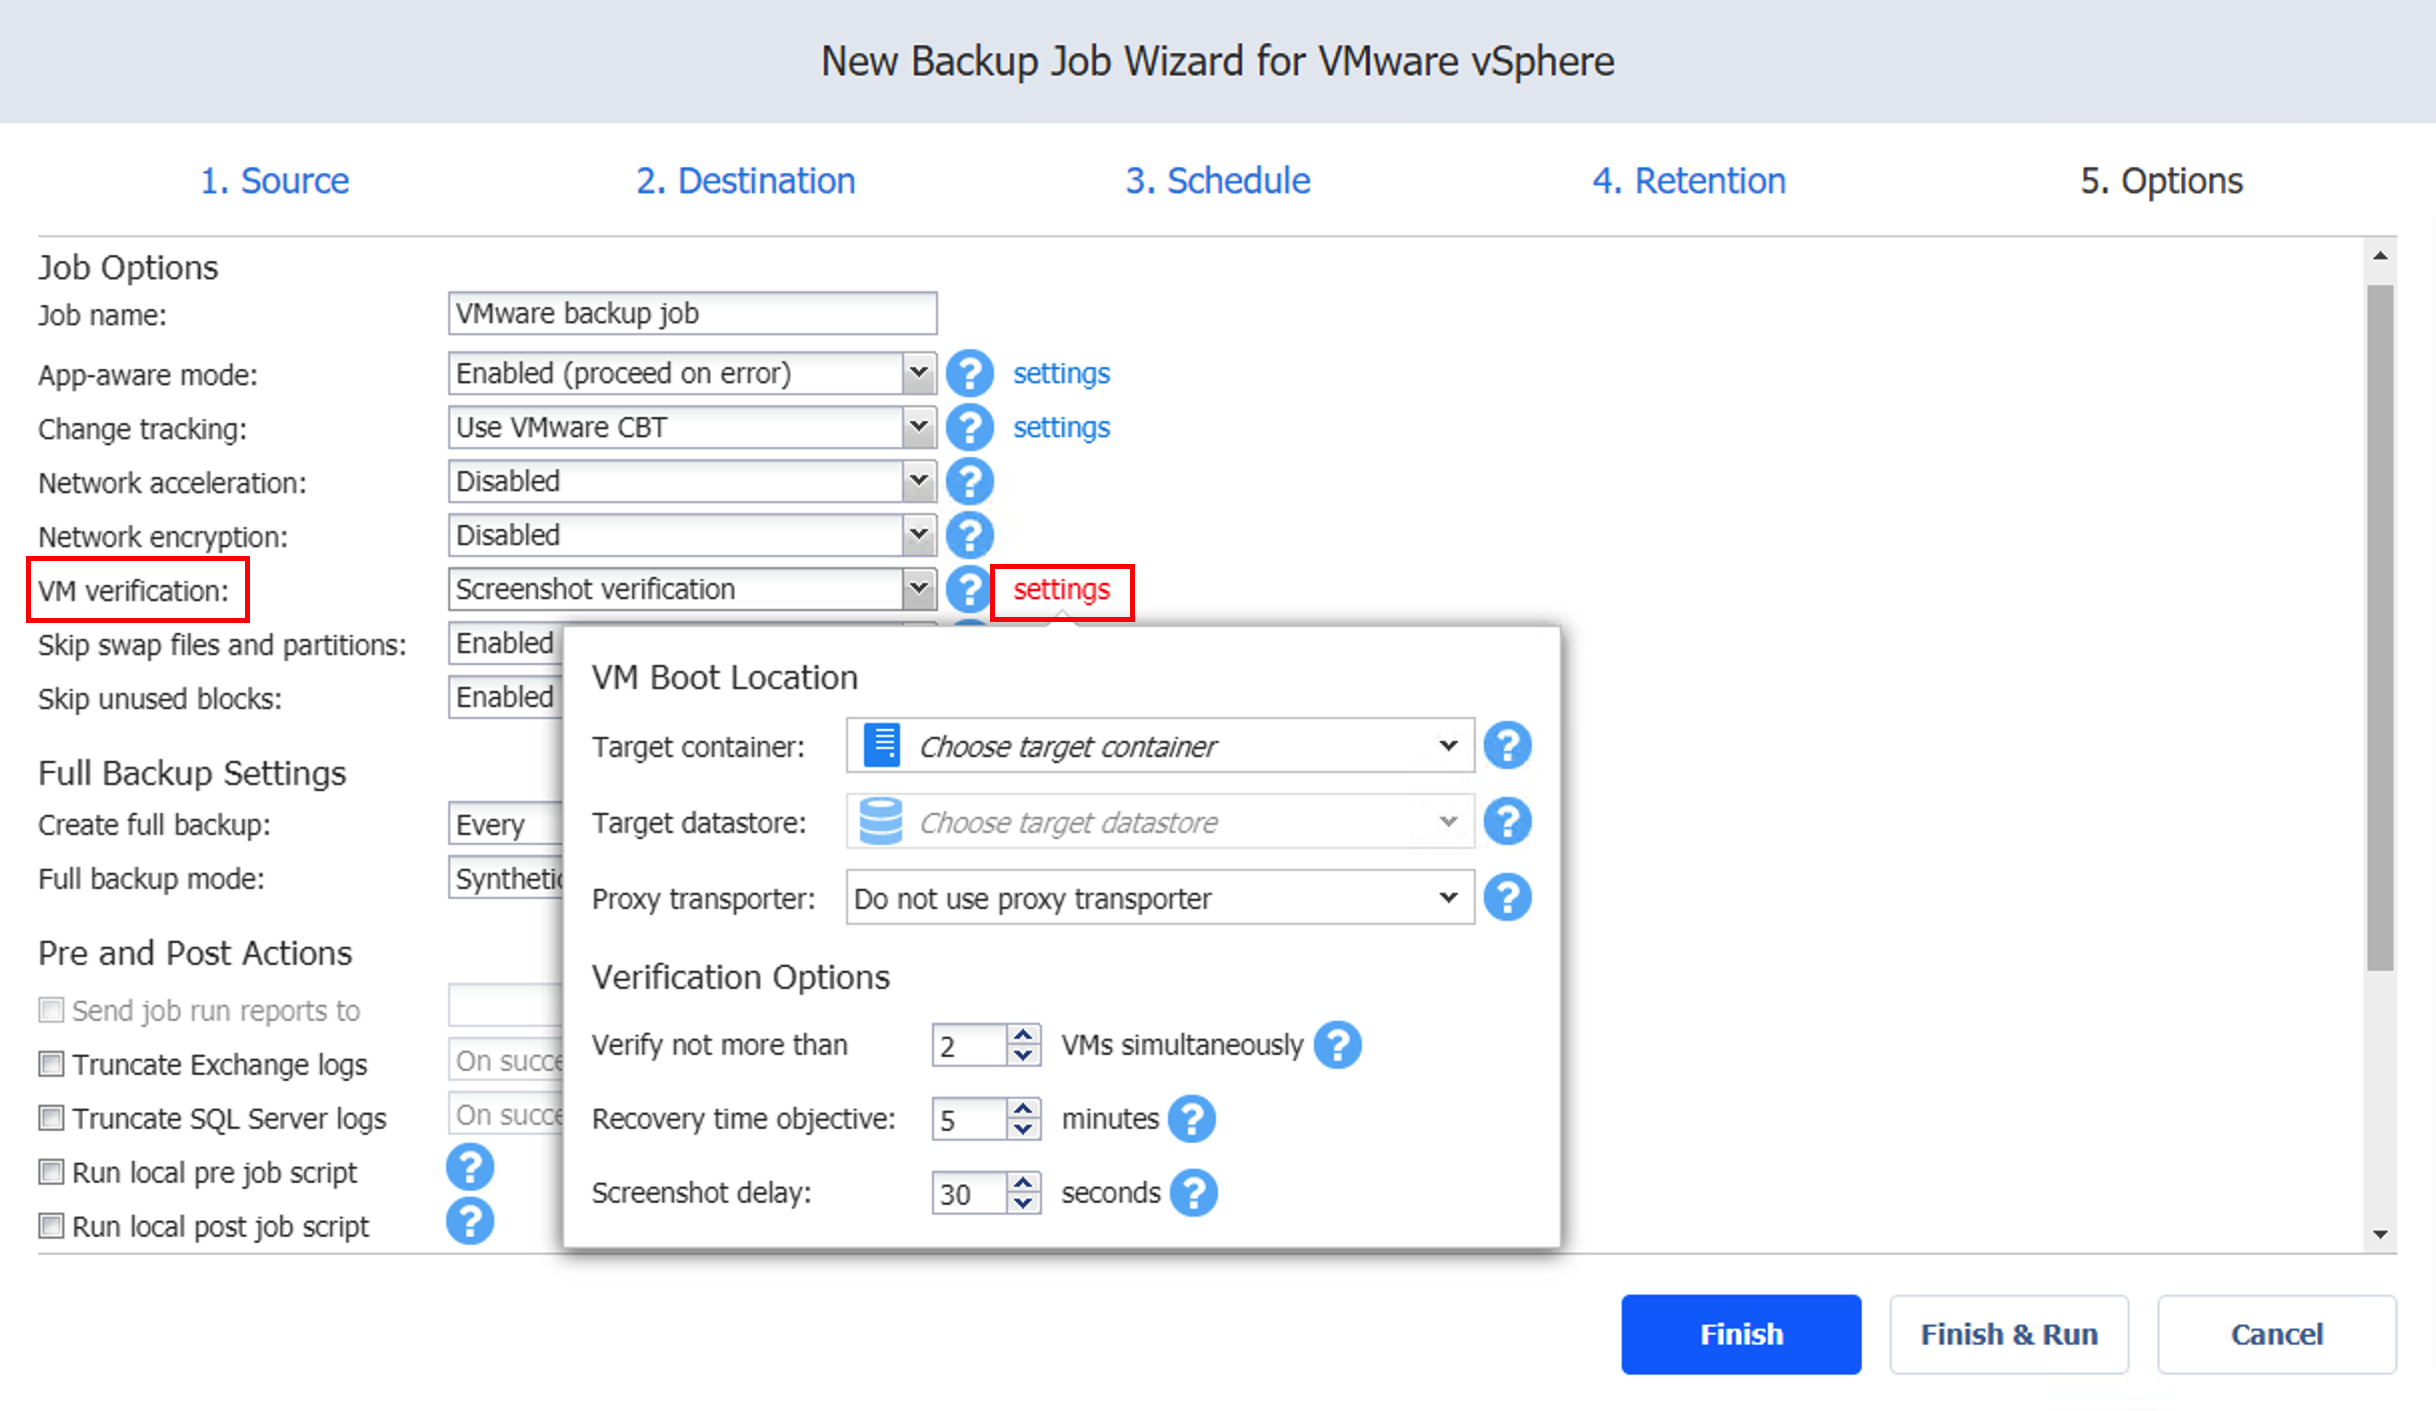Open help for Proxy transporter

coord(1507,898)
